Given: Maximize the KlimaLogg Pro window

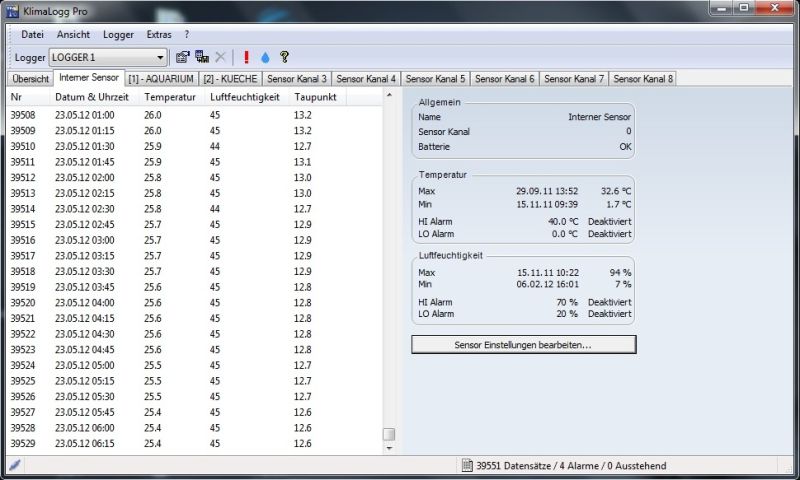Looking at the screenshot, I should pyautogui.click(x=744, y=8).
